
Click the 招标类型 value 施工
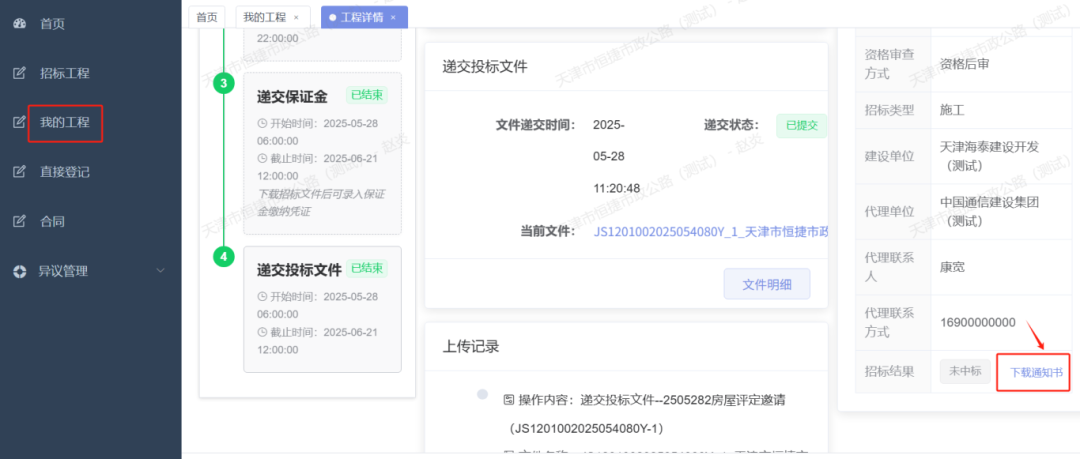tap(953, 110)
